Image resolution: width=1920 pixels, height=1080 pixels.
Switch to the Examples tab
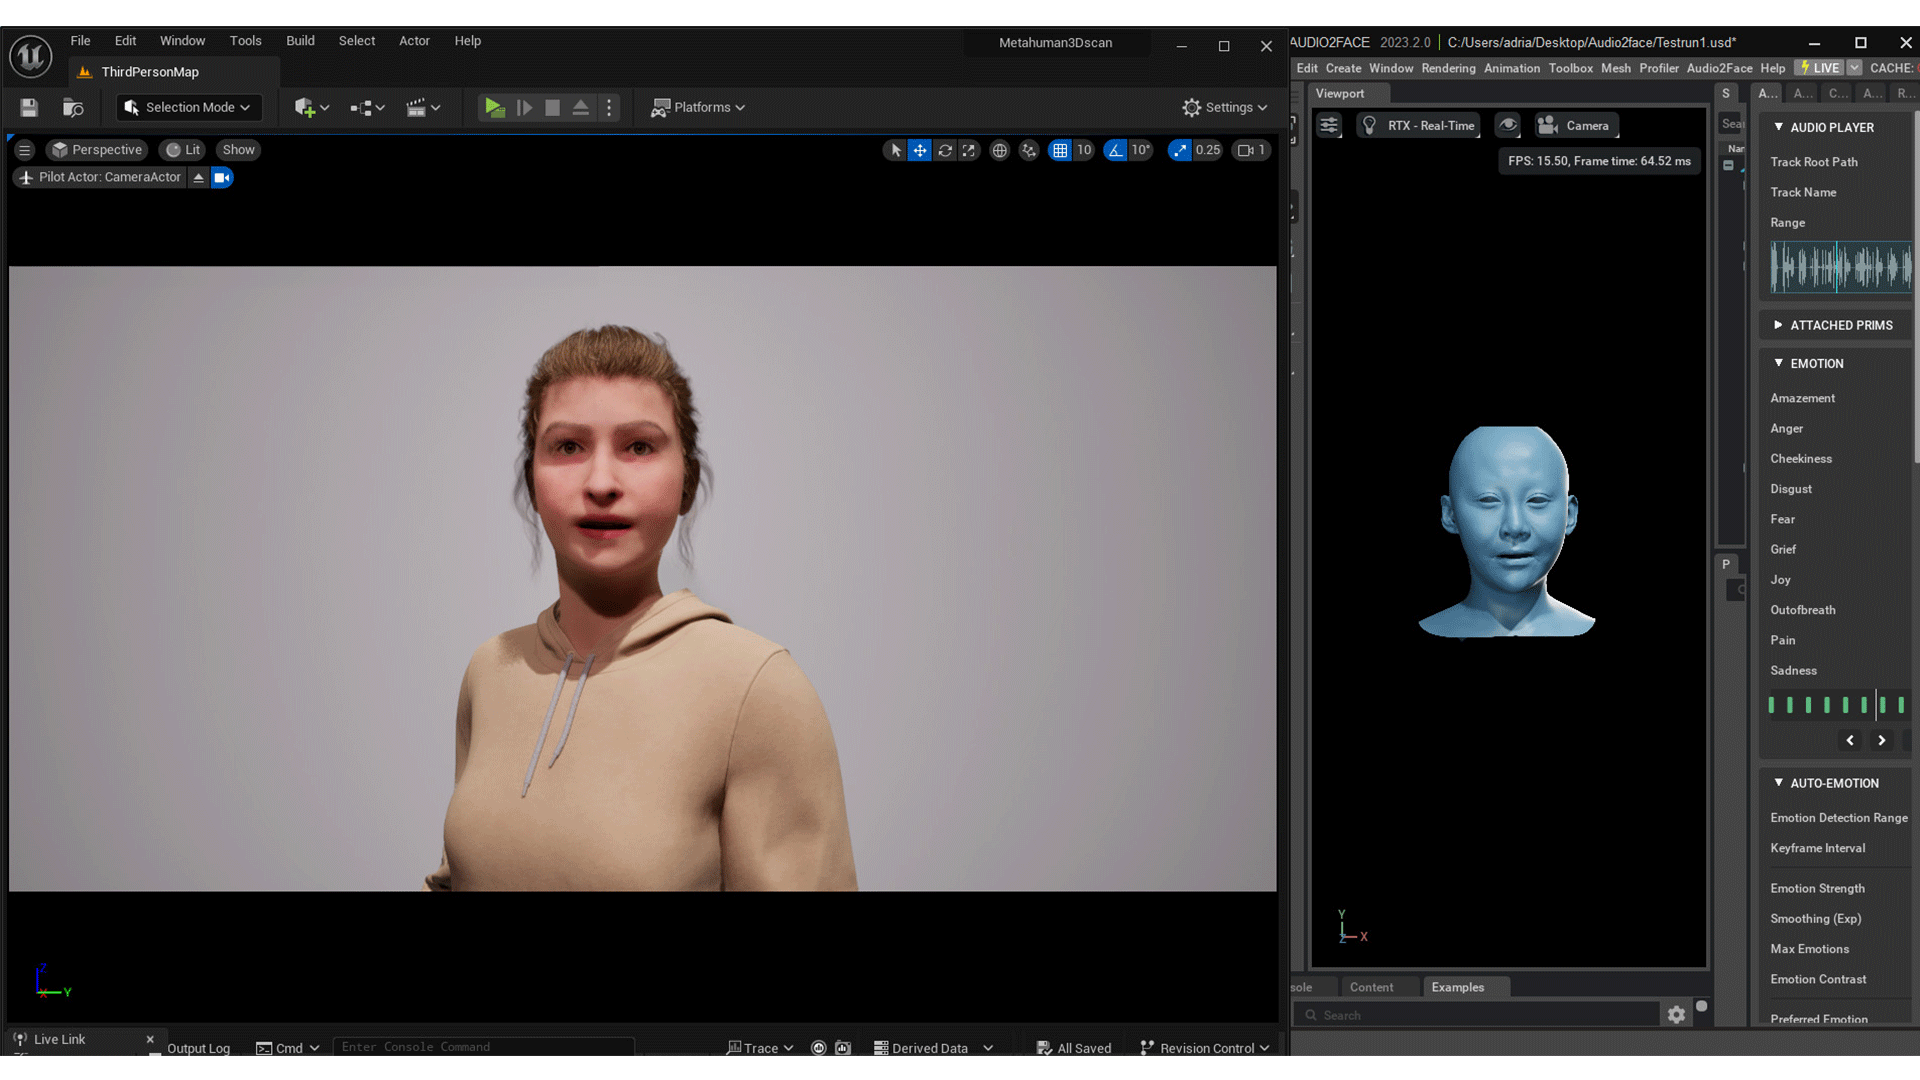tap(1457, 987)
